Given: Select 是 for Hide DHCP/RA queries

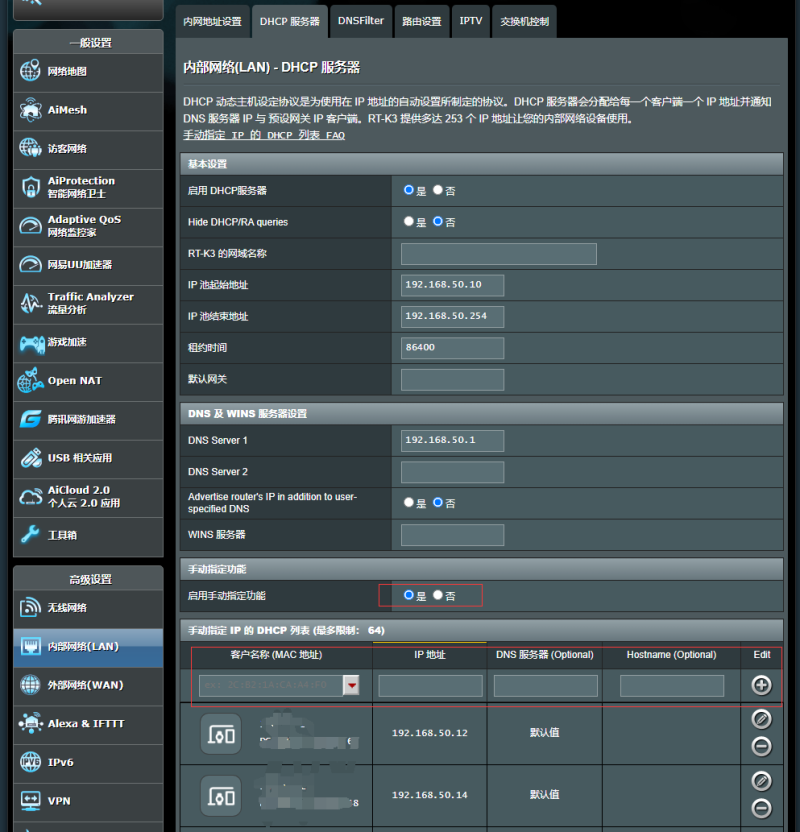Looking at the screenshot, I should [x=408, y=222].
